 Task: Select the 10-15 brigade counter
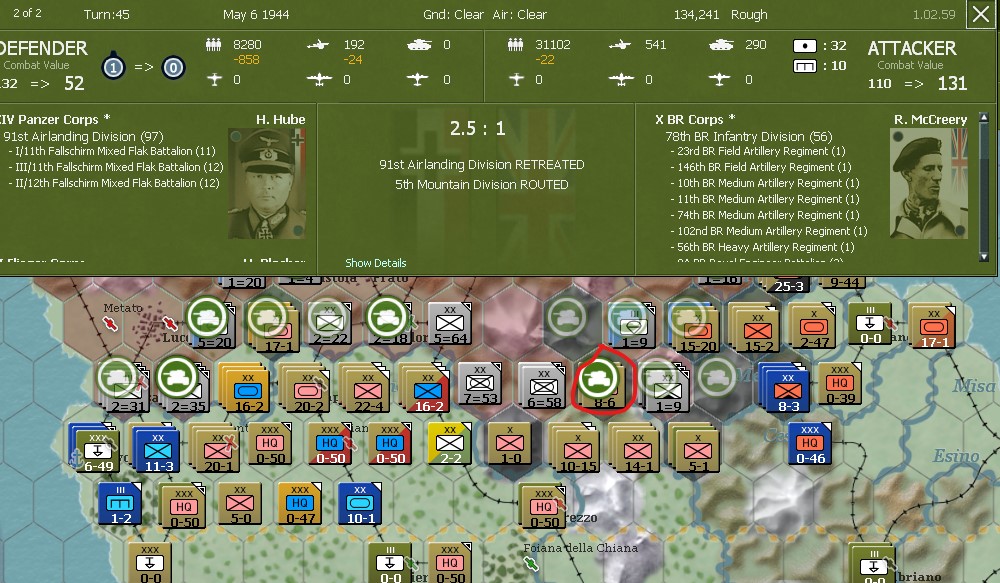[x=576, y=446]
